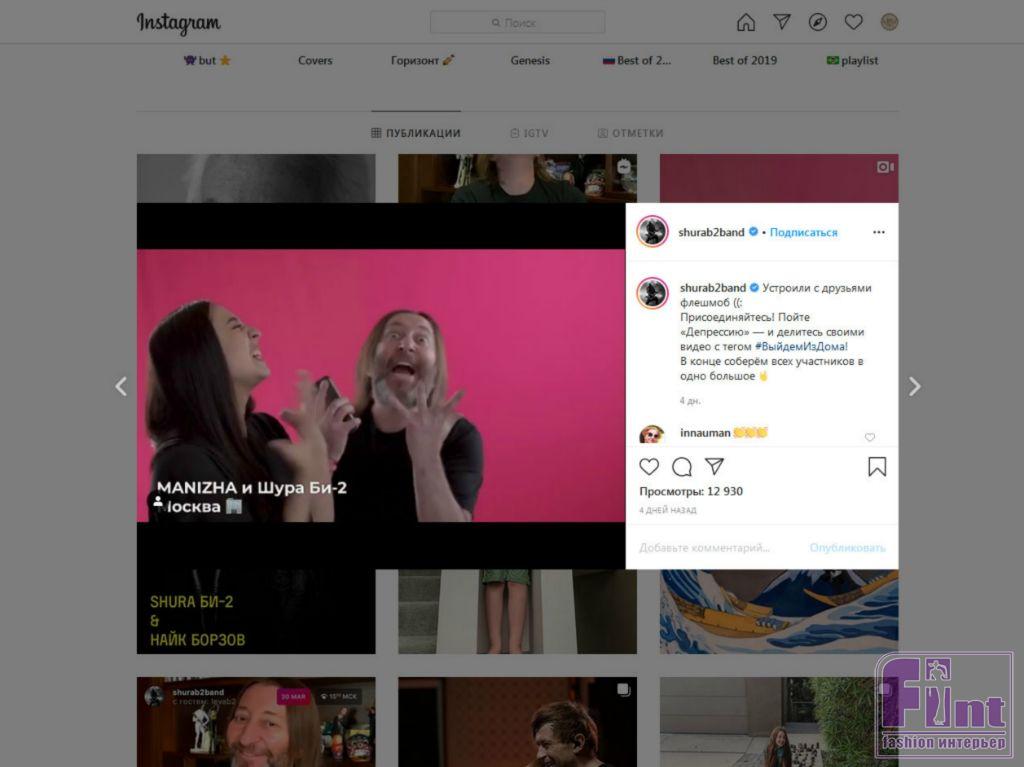Switch to the ОТМЕТКИ tab

pos(630,133)
